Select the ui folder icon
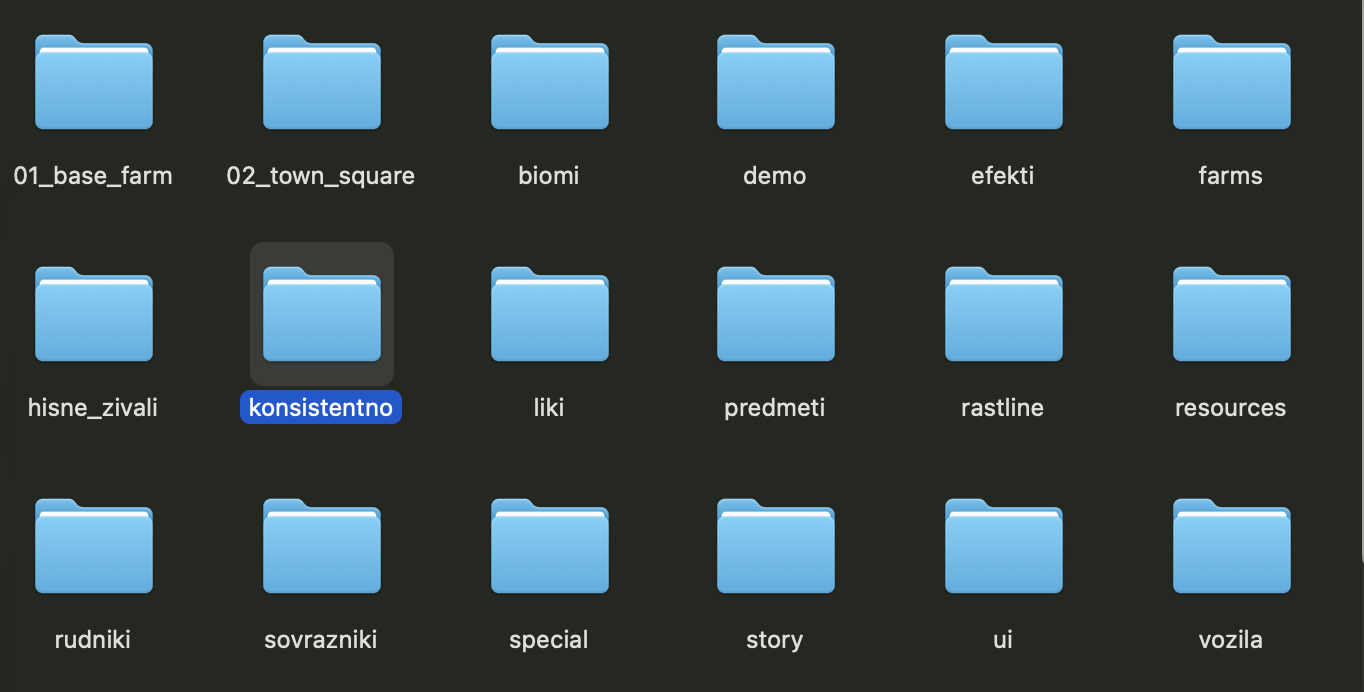1364x692 pixels. (1003, 547)
